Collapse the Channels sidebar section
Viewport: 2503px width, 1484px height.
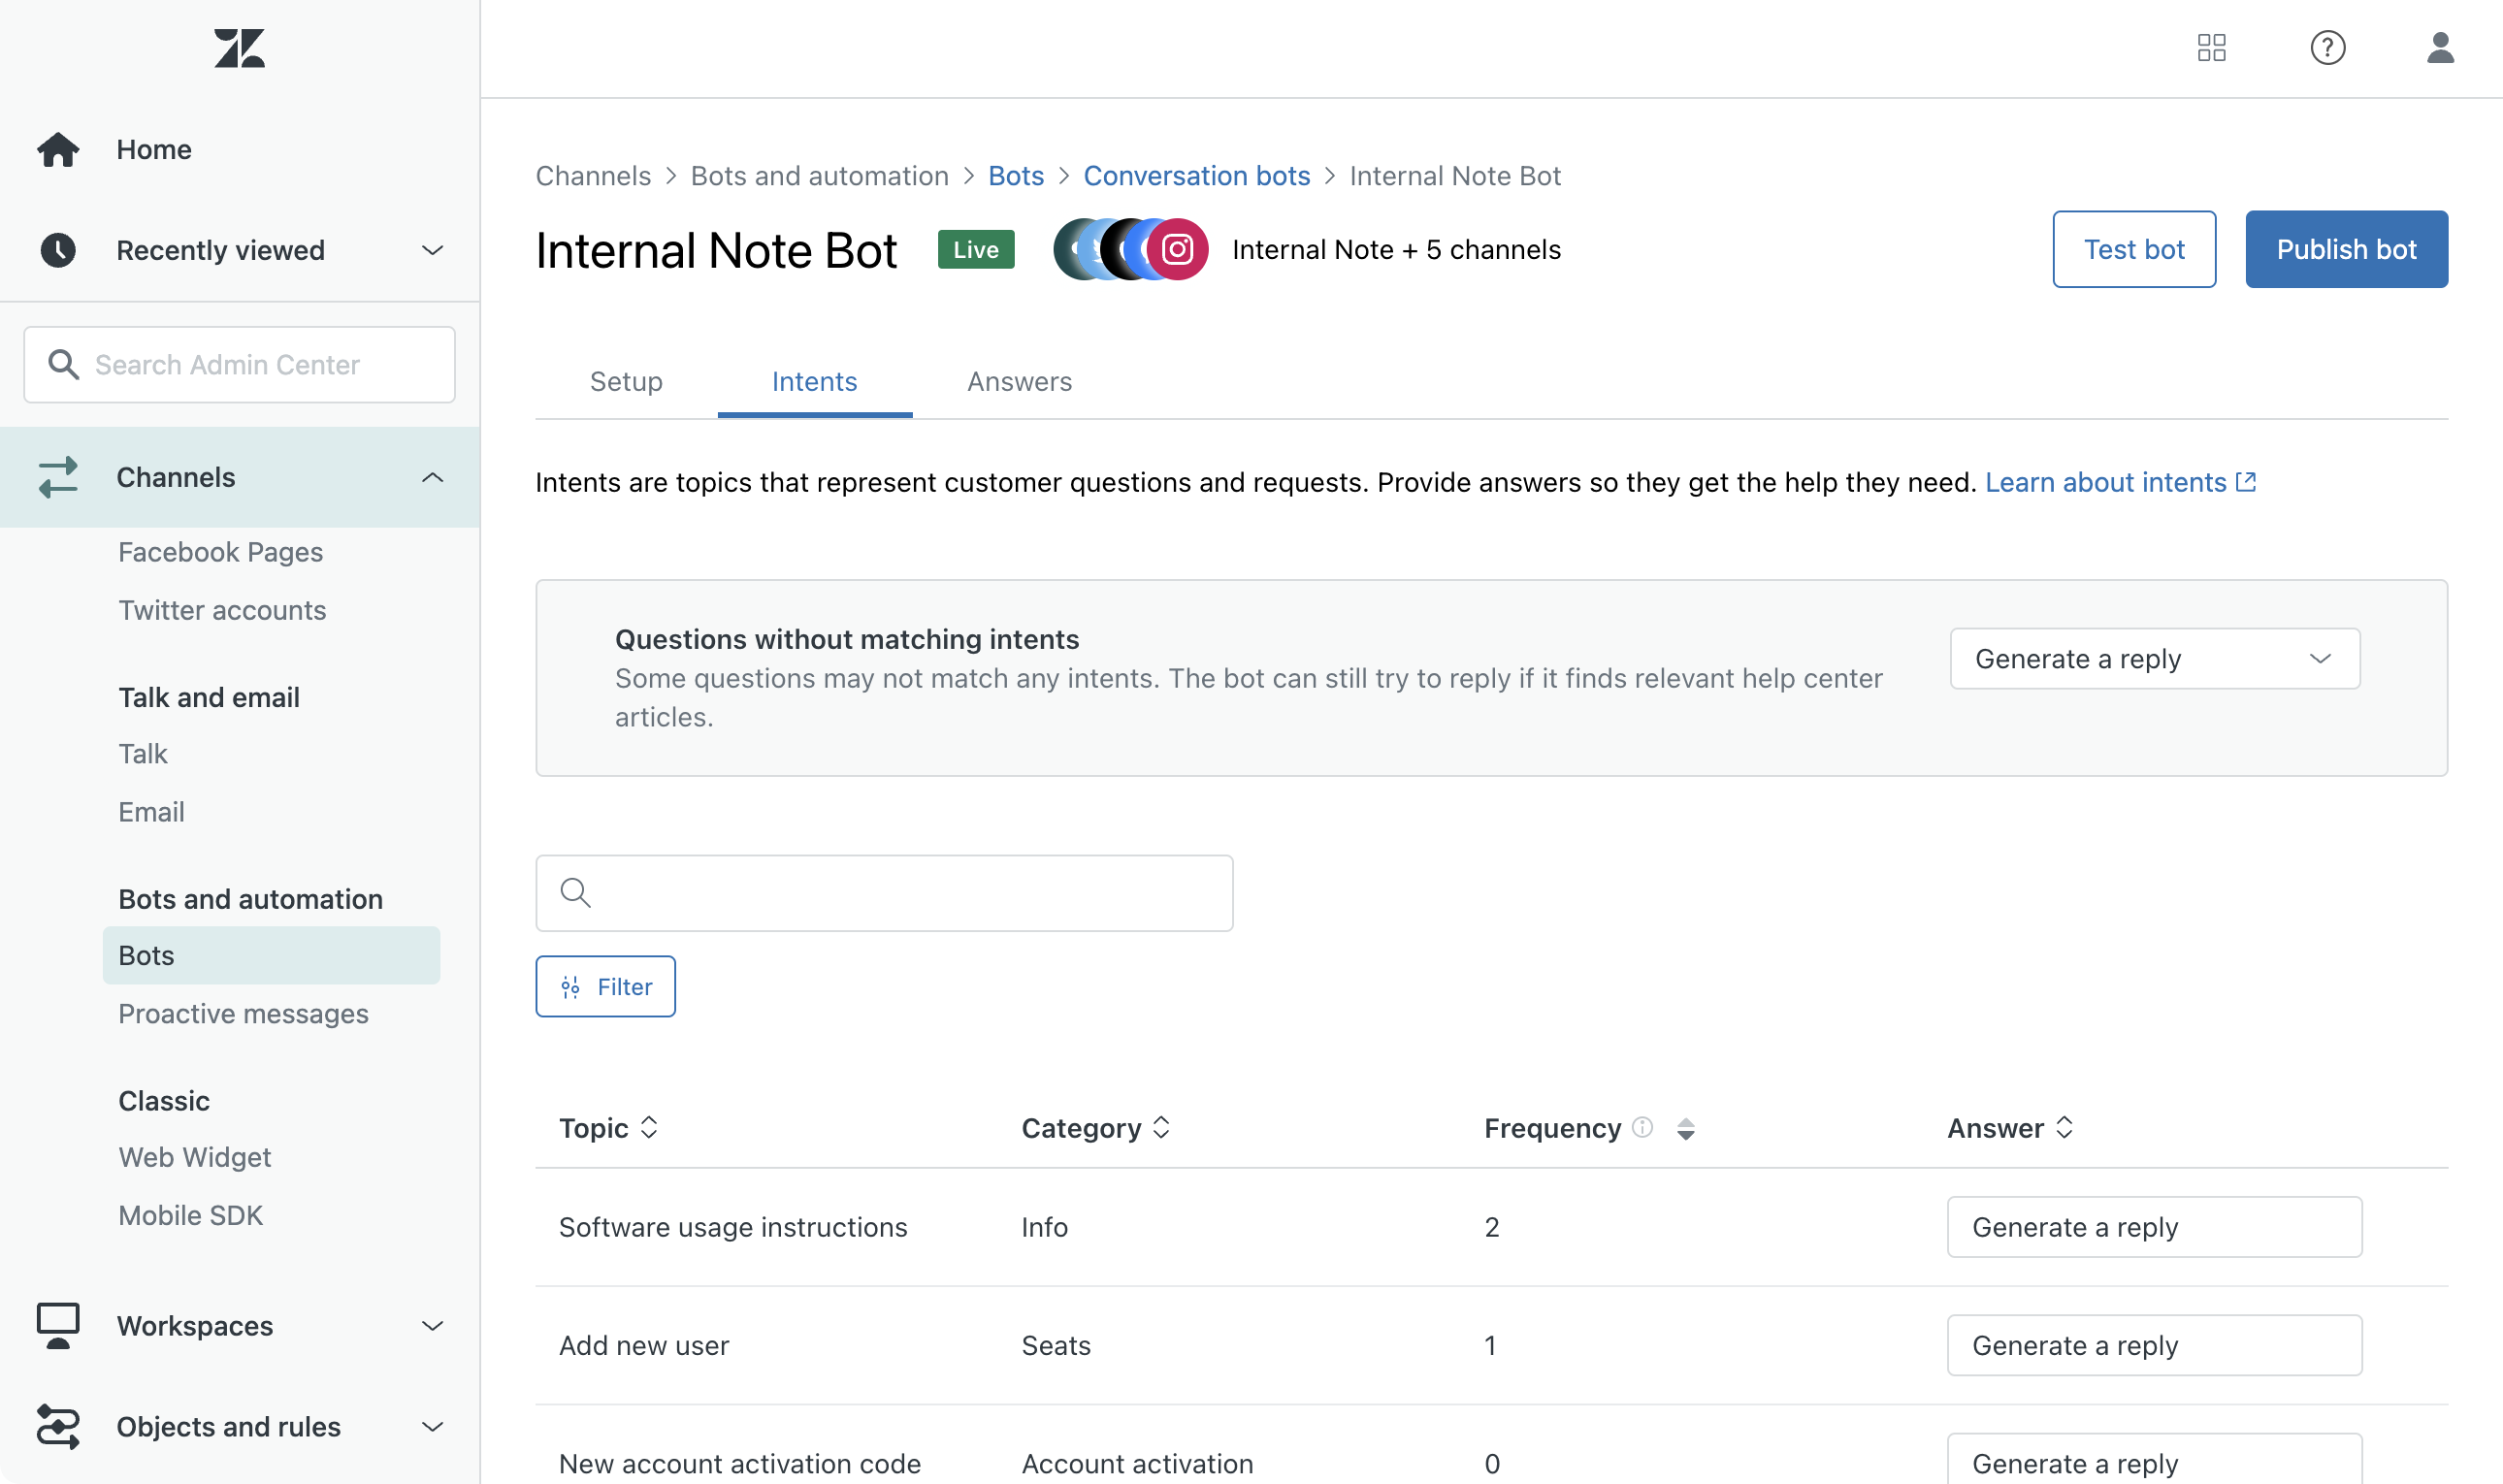[x=432, y=477]
